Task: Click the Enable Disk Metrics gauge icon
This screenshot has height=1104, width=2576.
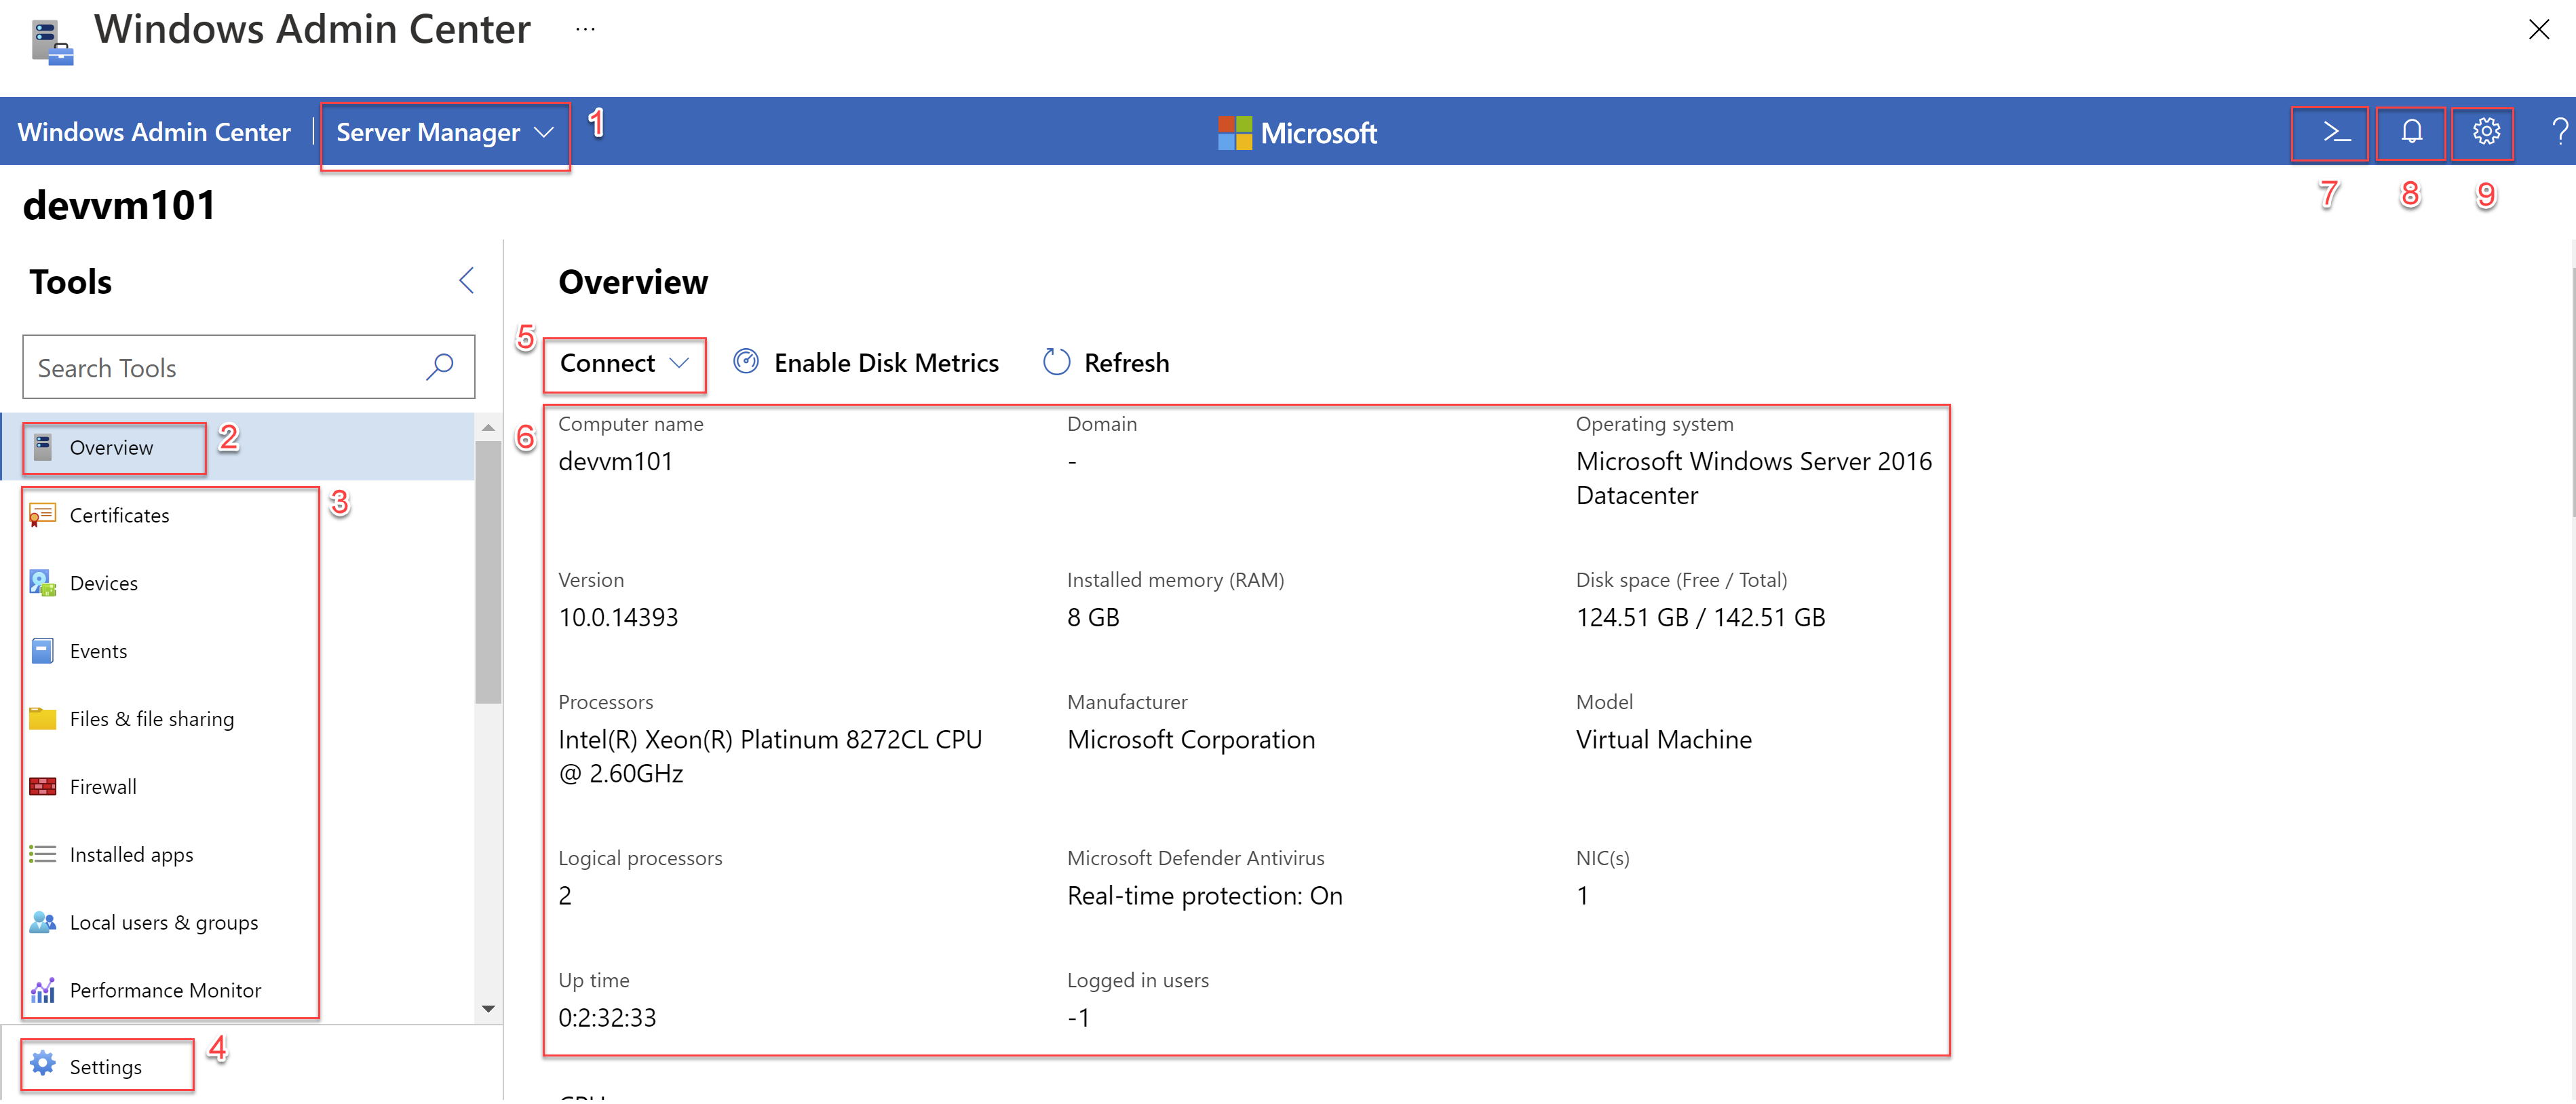Action: tap(746, 362)
